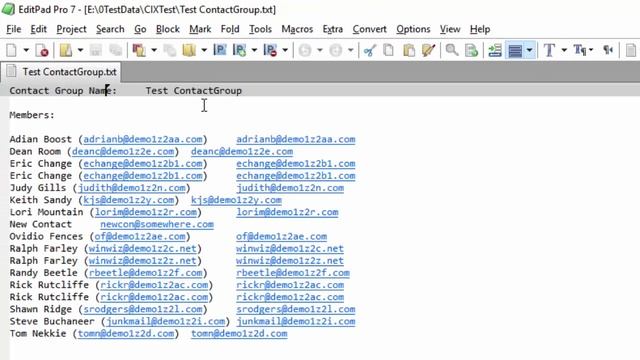Open the Font T dropdown arrow

[564, 51]
